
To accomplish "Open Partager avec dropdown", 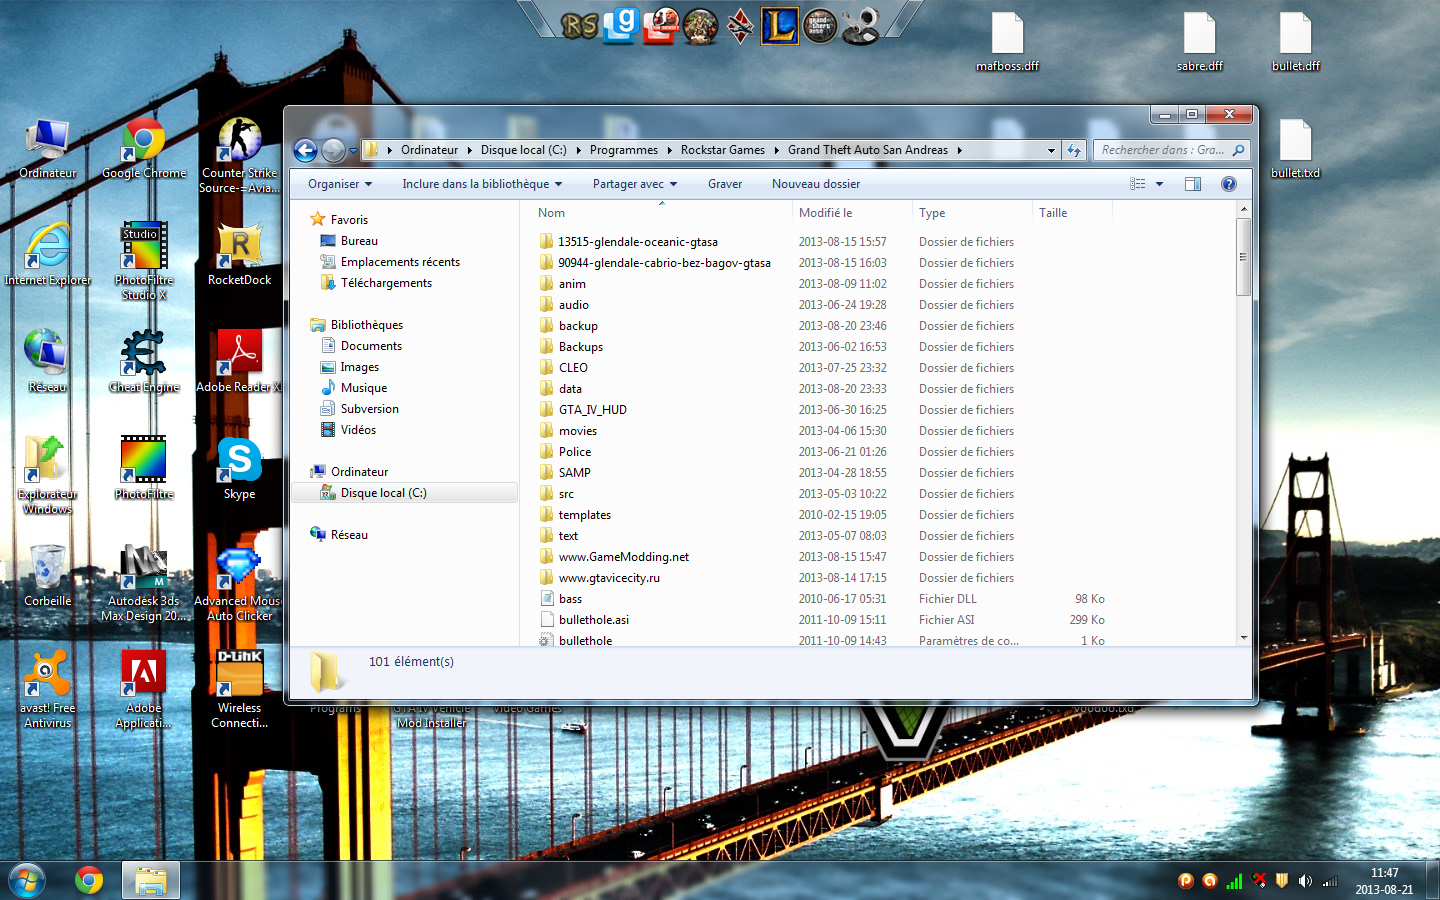I will 635,184.
